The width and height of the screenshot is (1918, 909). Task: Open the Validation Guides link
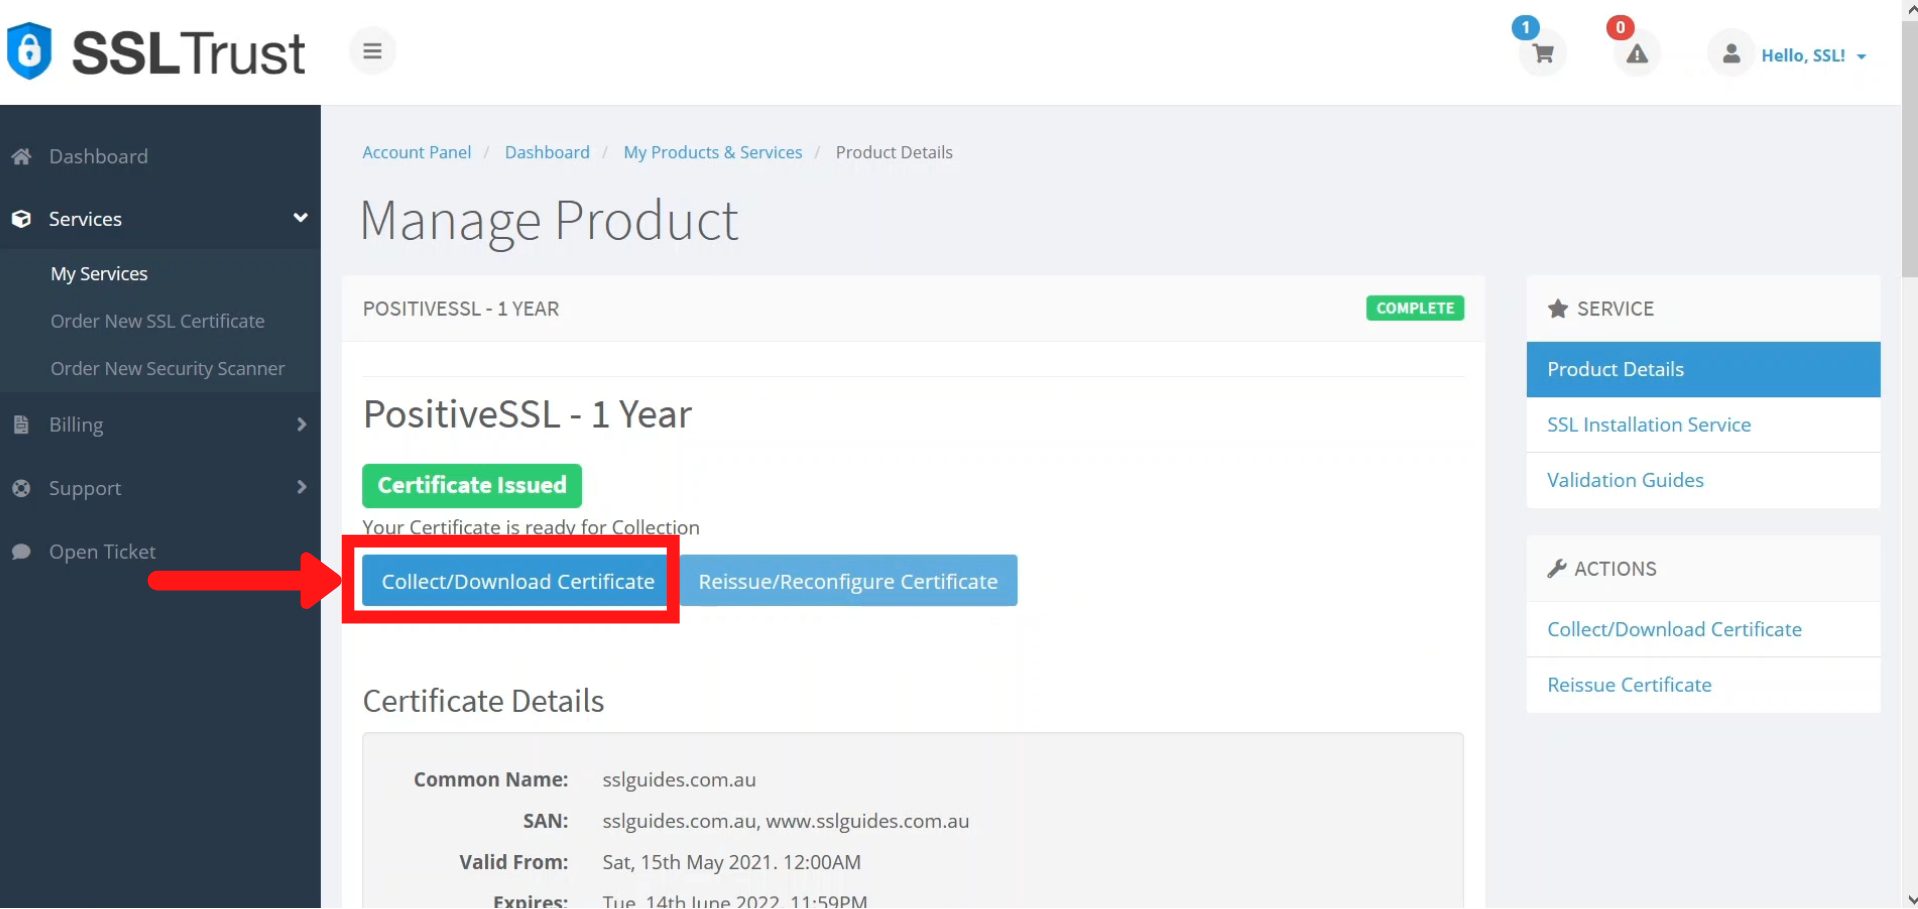[x=1624, y=480]
